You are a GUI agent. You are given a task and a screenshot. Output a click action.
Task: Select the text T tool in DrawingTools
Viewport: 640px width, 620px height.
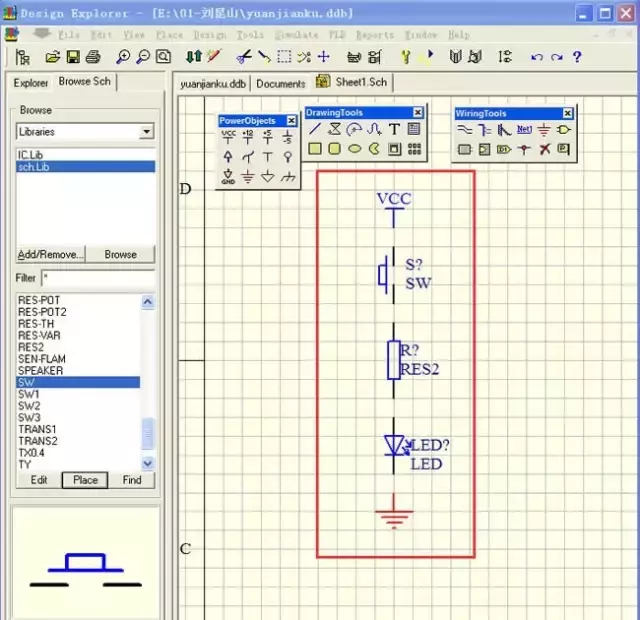pos(394,129)
